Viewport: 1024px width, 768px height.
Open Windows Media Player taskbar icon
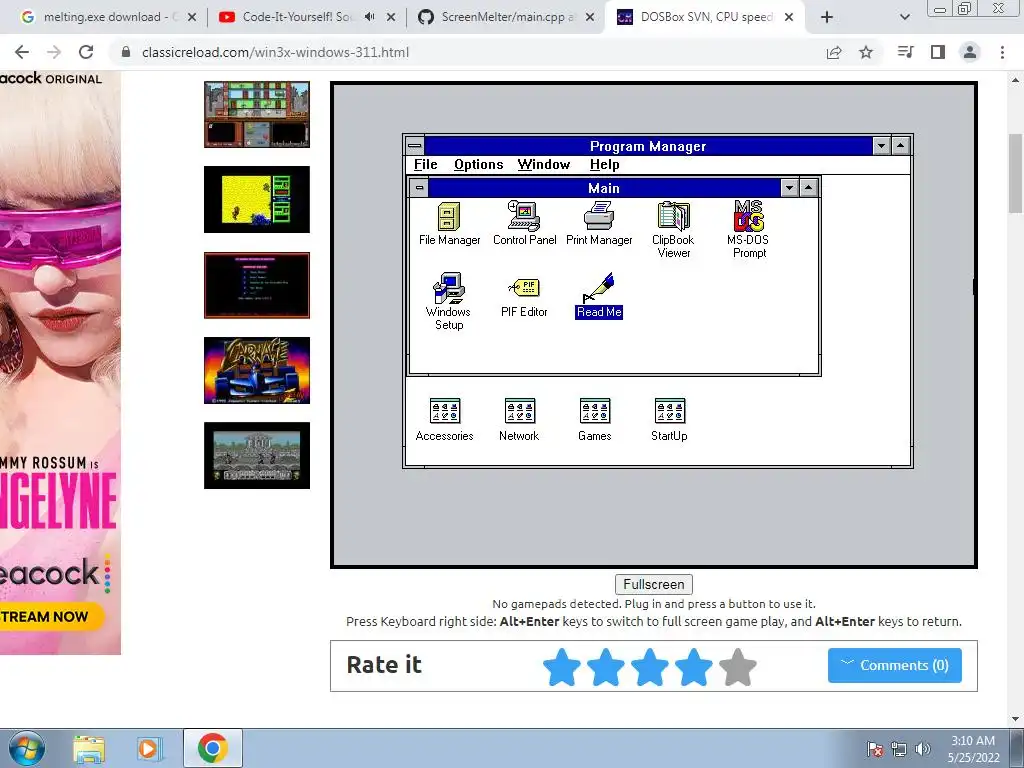click(x=148, y=749)
